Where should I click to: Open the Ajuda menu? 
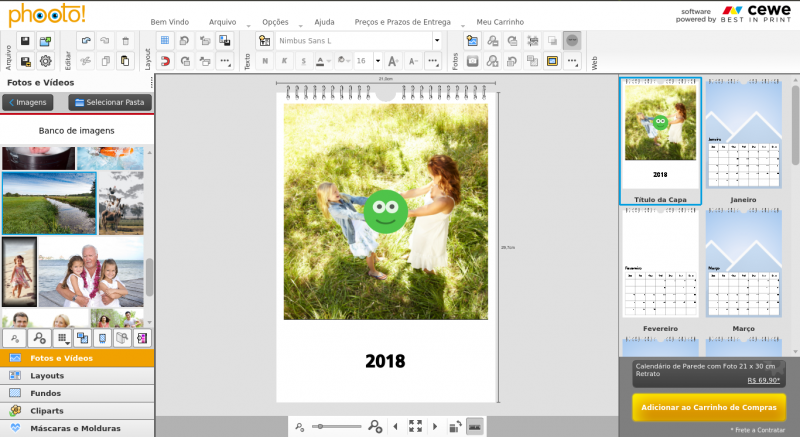click(x=324, y=22)
